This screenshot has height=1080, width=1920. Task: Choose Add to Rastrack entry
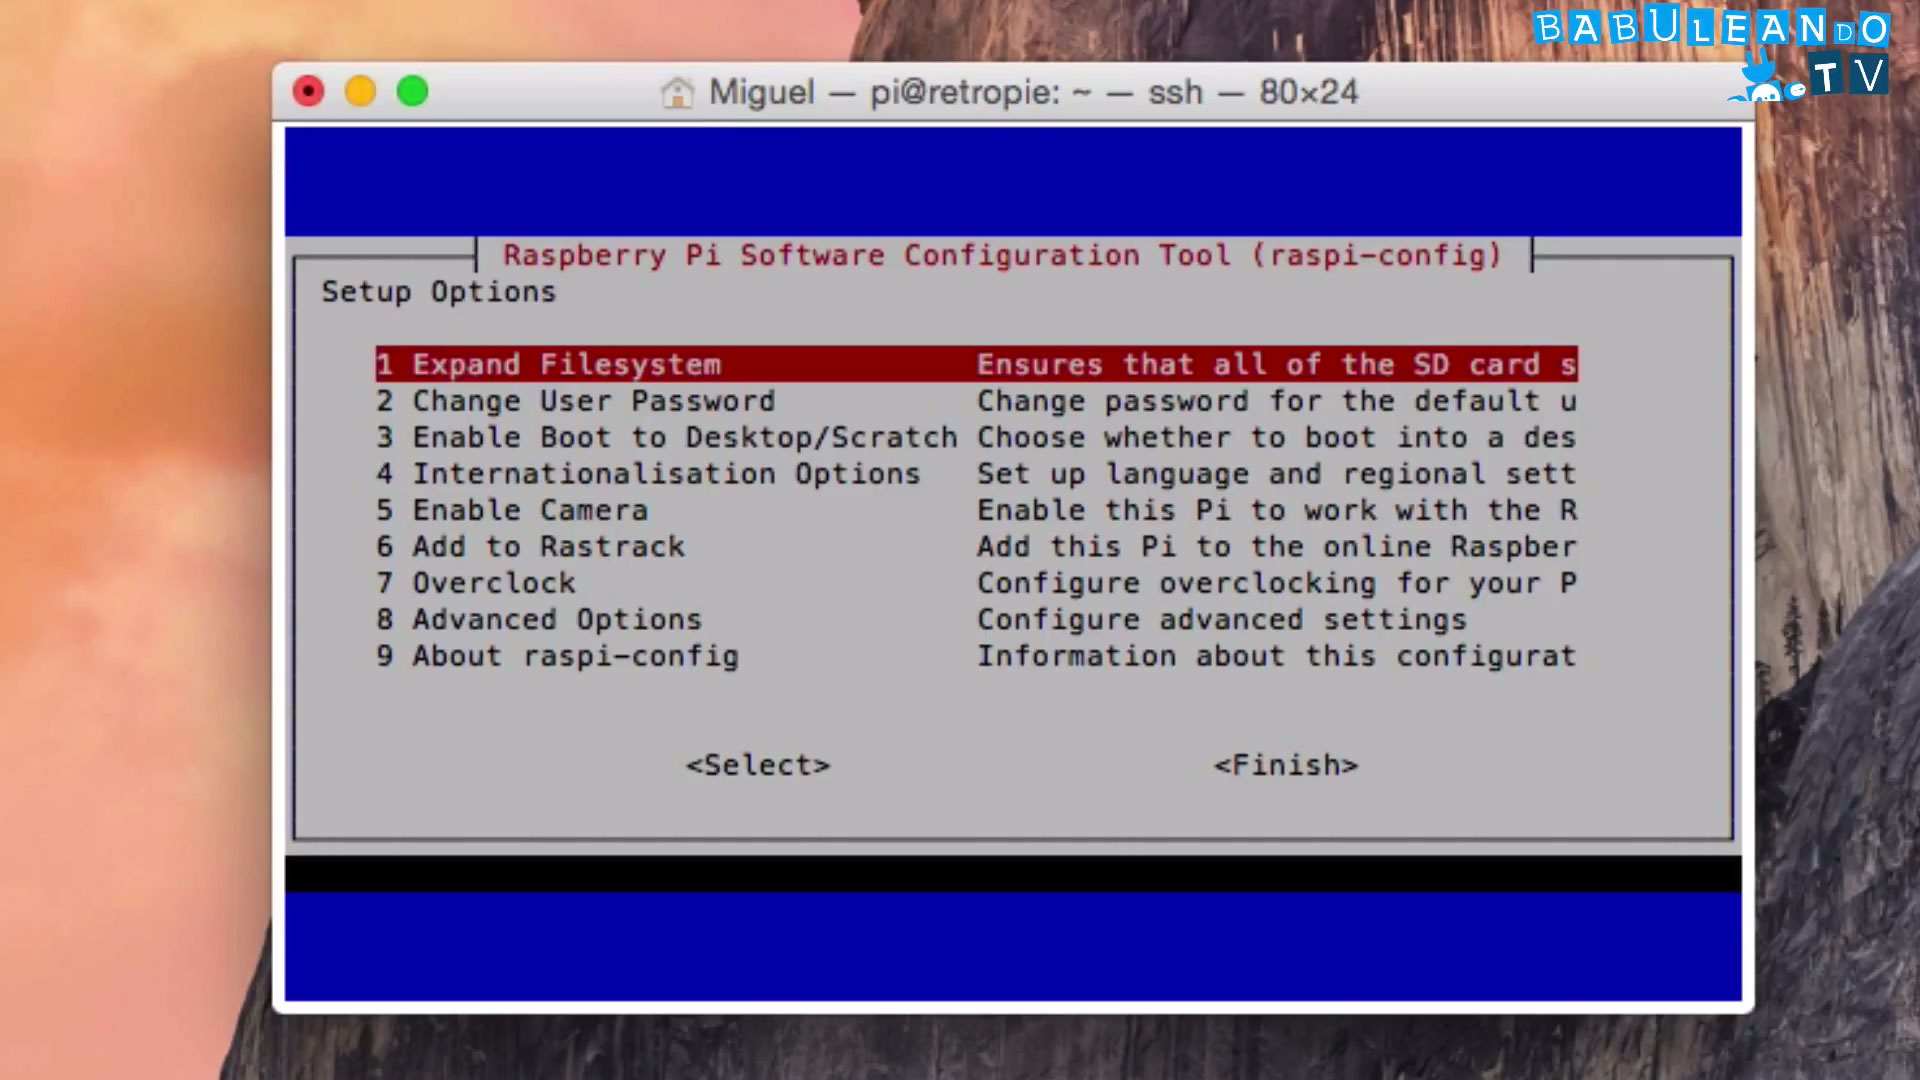(976, 547)
